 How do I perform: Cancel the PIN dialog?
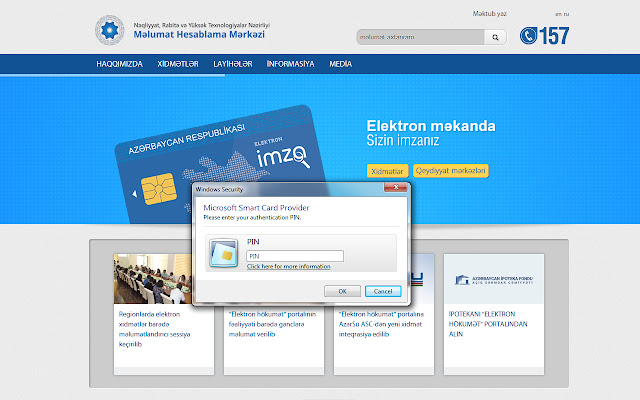(383, 291)
